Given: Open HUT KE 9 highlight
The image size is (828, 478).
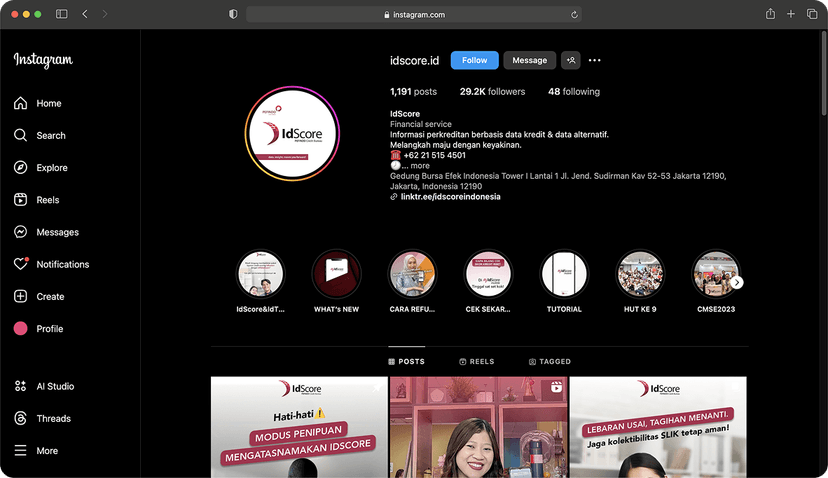Looking at the screenshot, I should 640,274.
